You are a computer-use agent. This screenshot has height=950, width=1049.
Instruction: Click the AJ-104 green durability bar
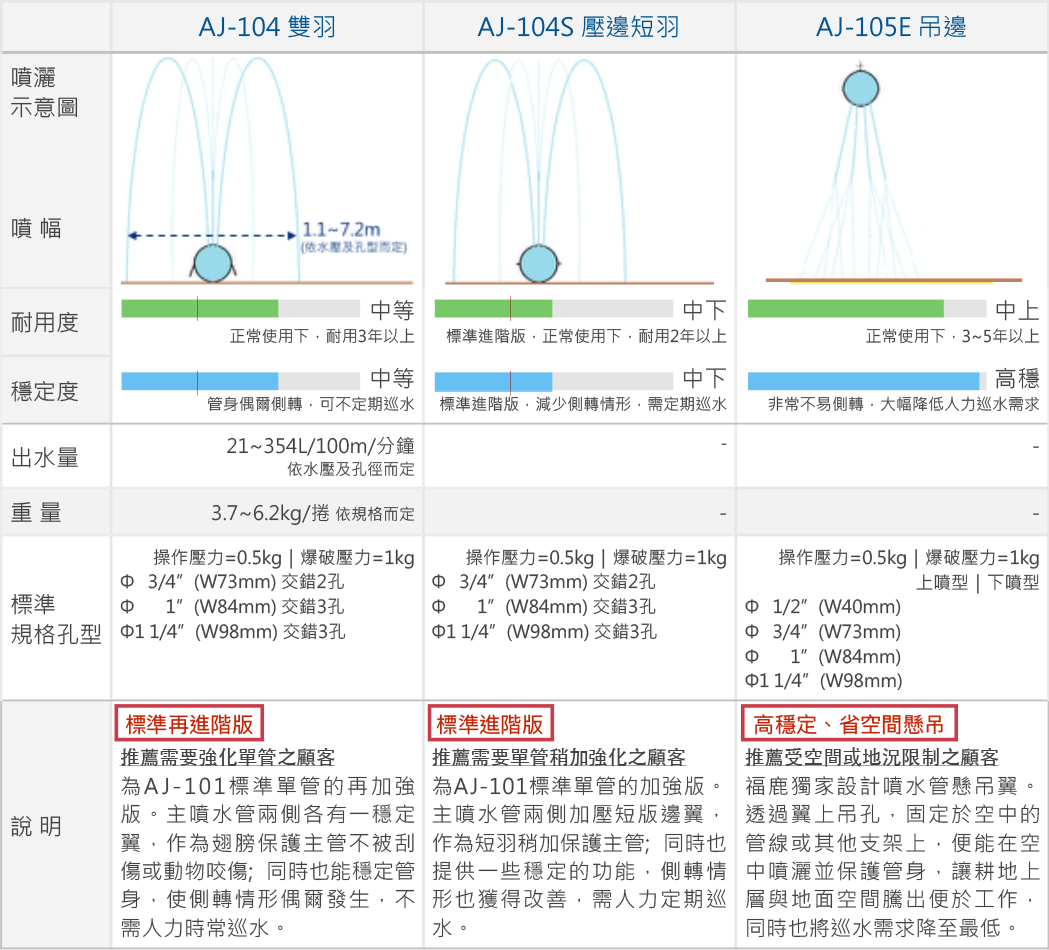pyautogui.click(x=199, y=308)
